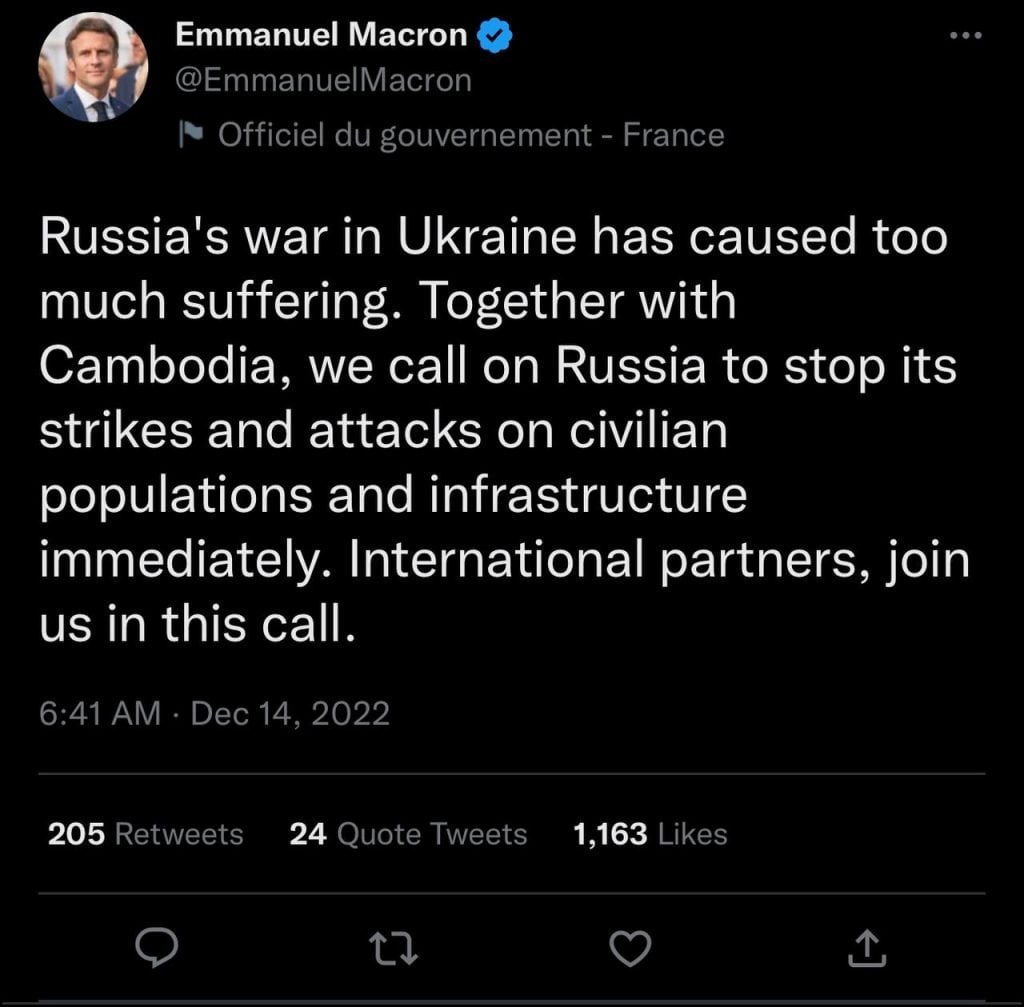
Task: Like the tweet with the heart icon
Action: [630, 946]
